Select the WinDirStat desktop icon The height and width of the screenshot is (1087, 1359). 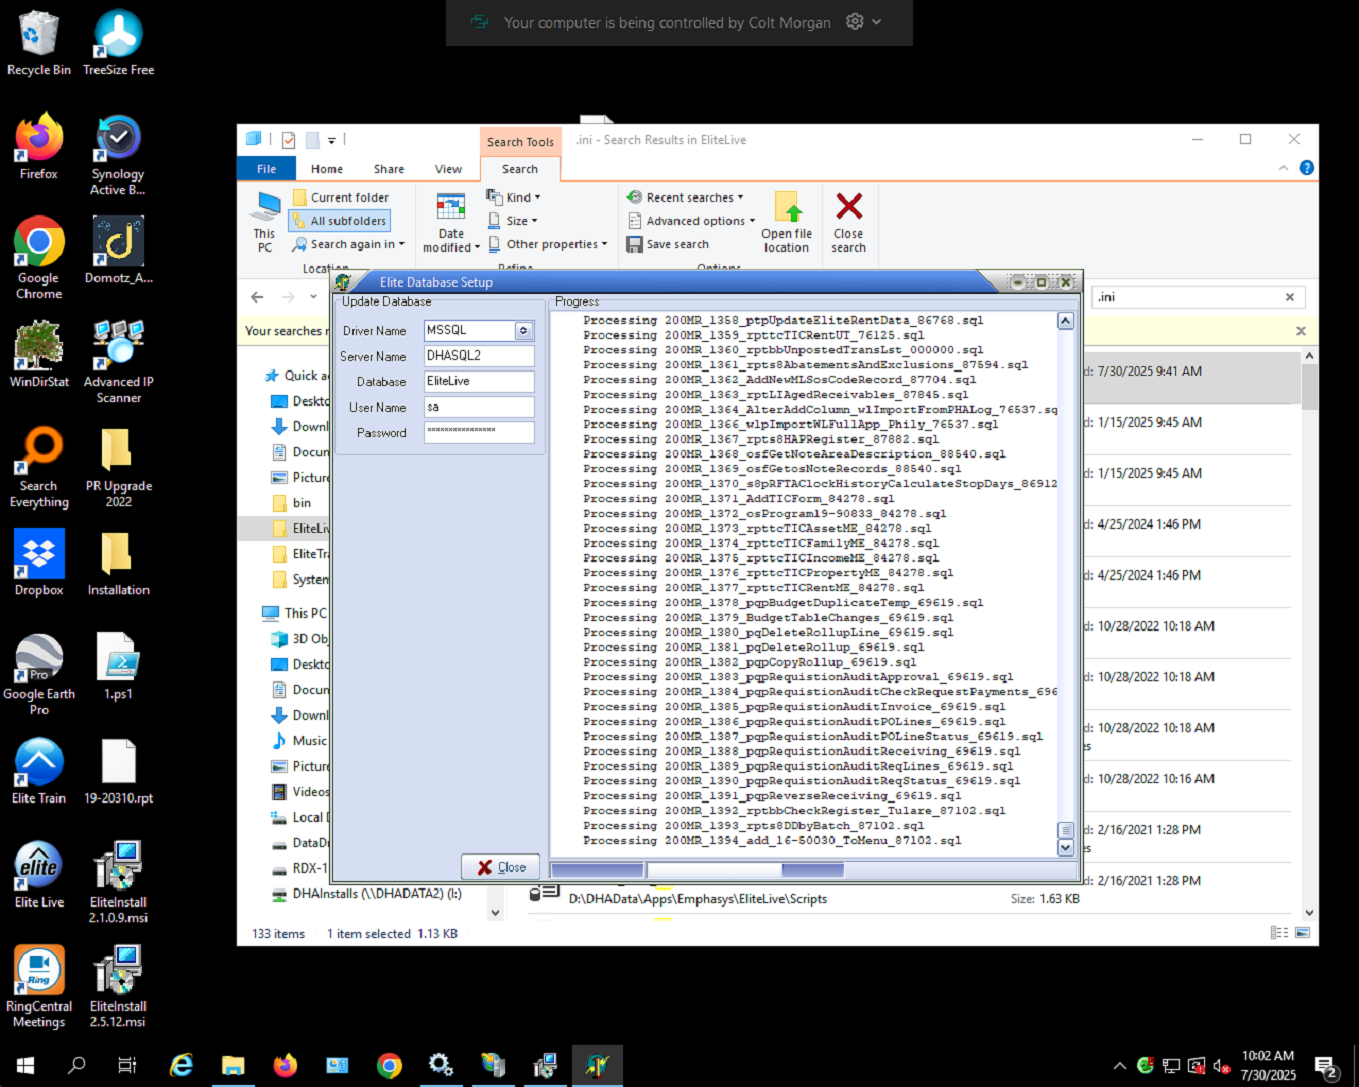click(x=39, y=354)
